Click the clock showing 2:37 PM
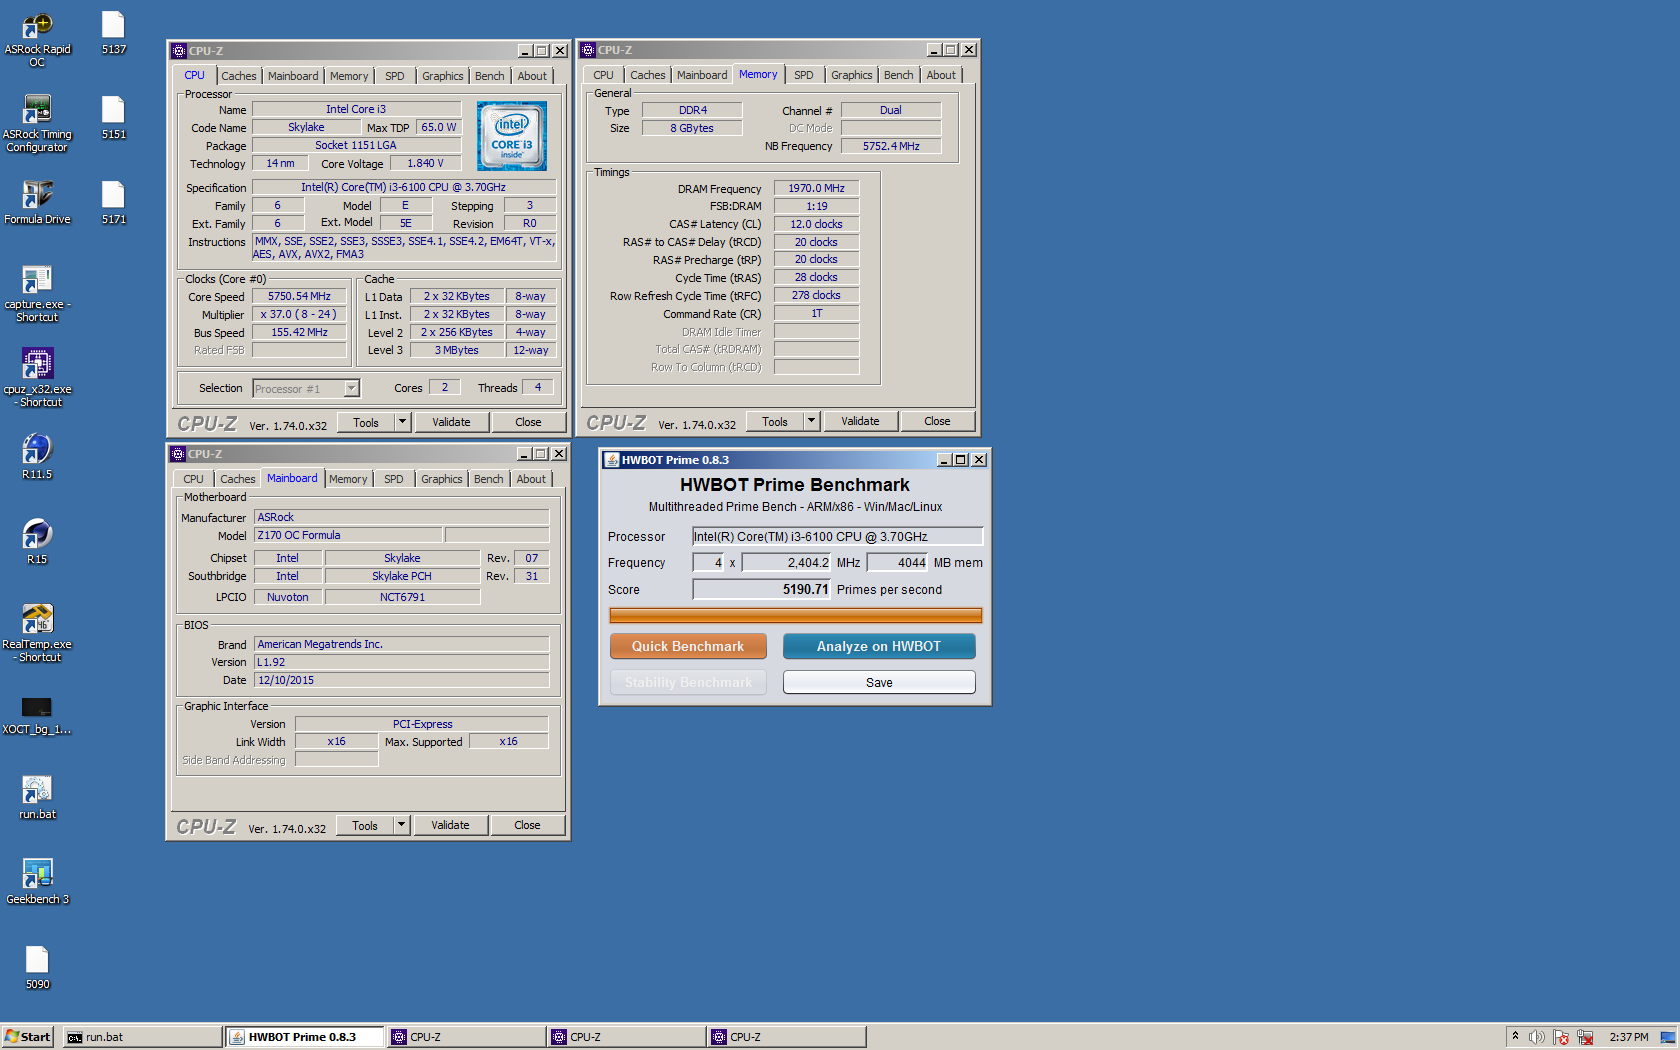This screenshot has width=1680, height=1050. pos(1629,1037)
